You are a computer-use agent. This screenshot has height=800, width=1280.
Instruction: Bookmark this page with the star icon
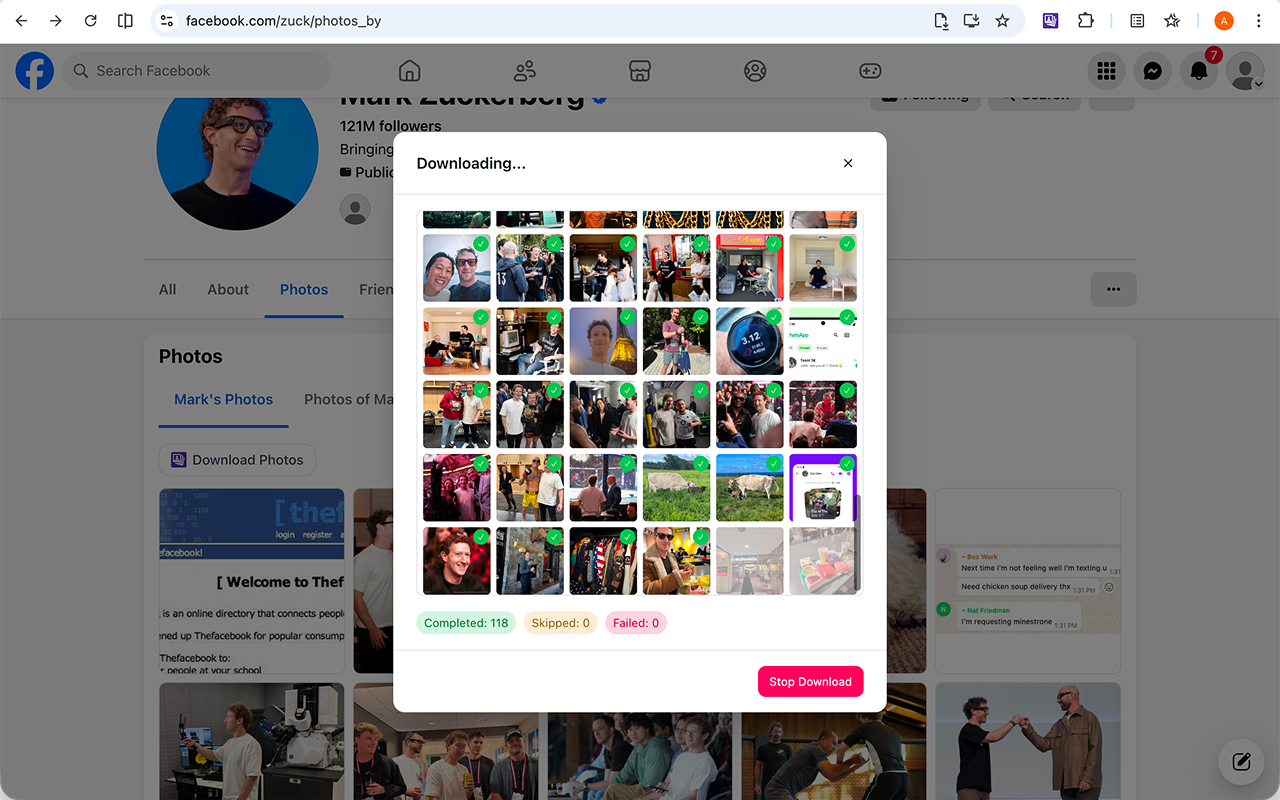1002,20
